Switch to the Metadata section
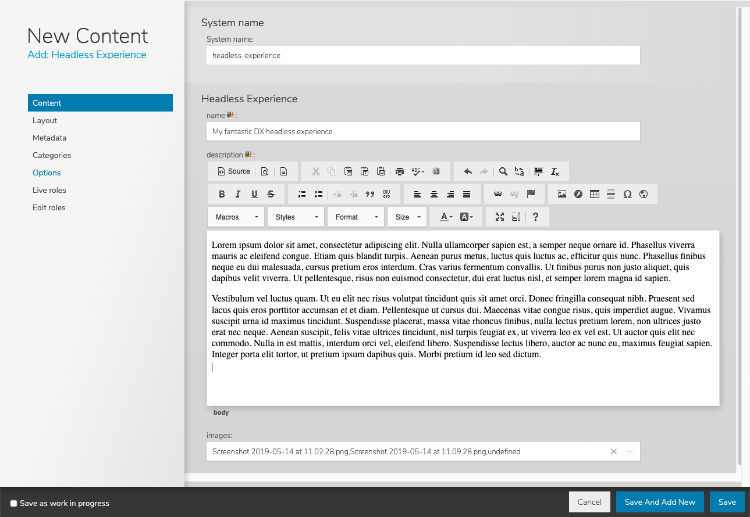 click(50, 137)
